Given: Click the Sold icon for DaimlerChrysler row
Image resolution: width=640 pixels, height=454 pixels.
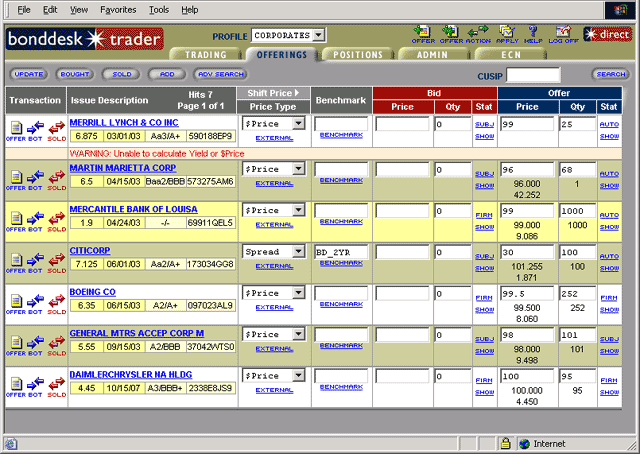Looking at the screenshot, I should (57, 387).
